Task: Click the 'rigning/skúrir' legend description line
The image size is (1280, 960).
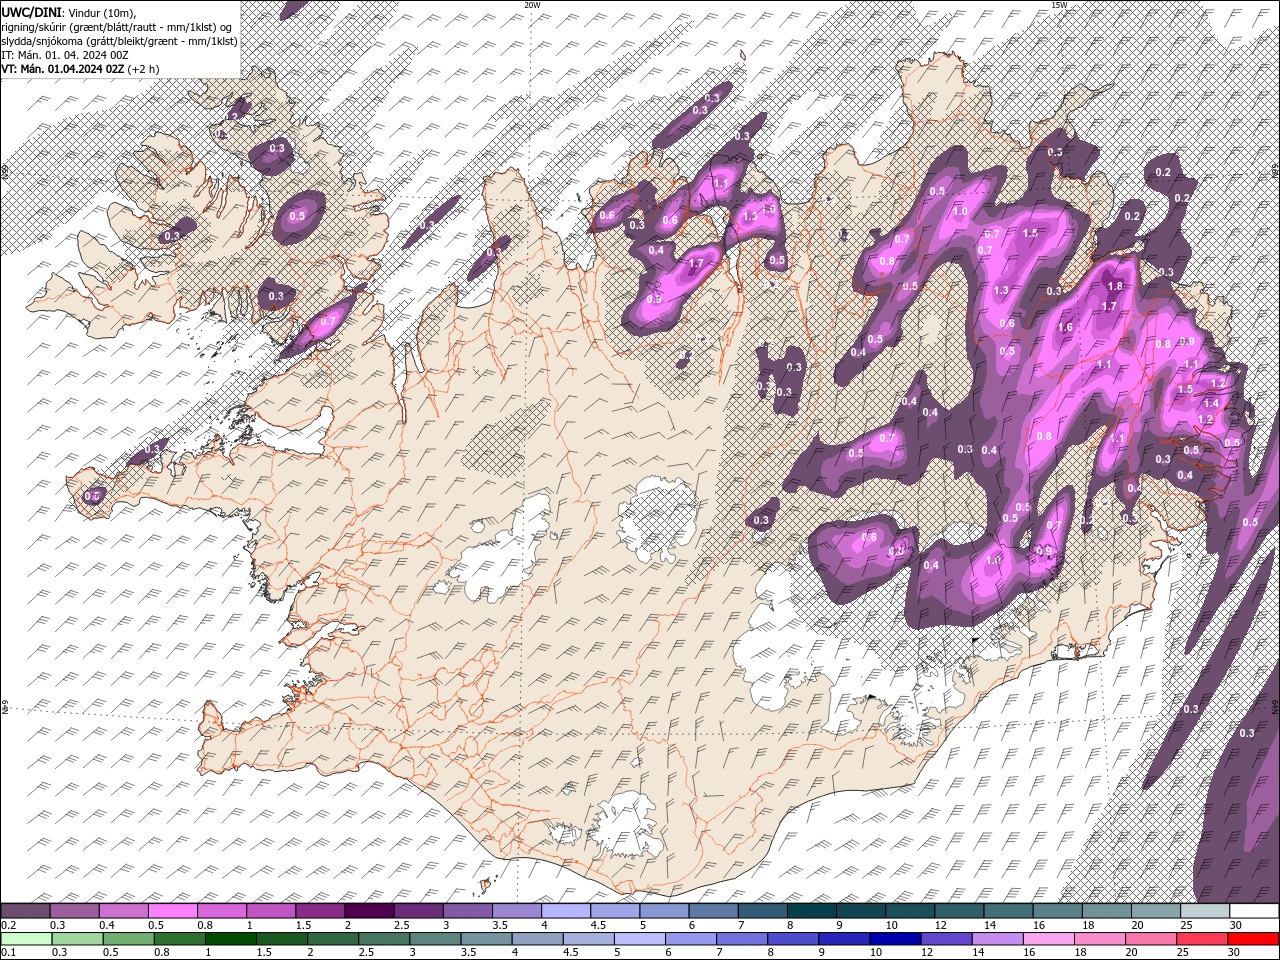Action: [117, 27]
